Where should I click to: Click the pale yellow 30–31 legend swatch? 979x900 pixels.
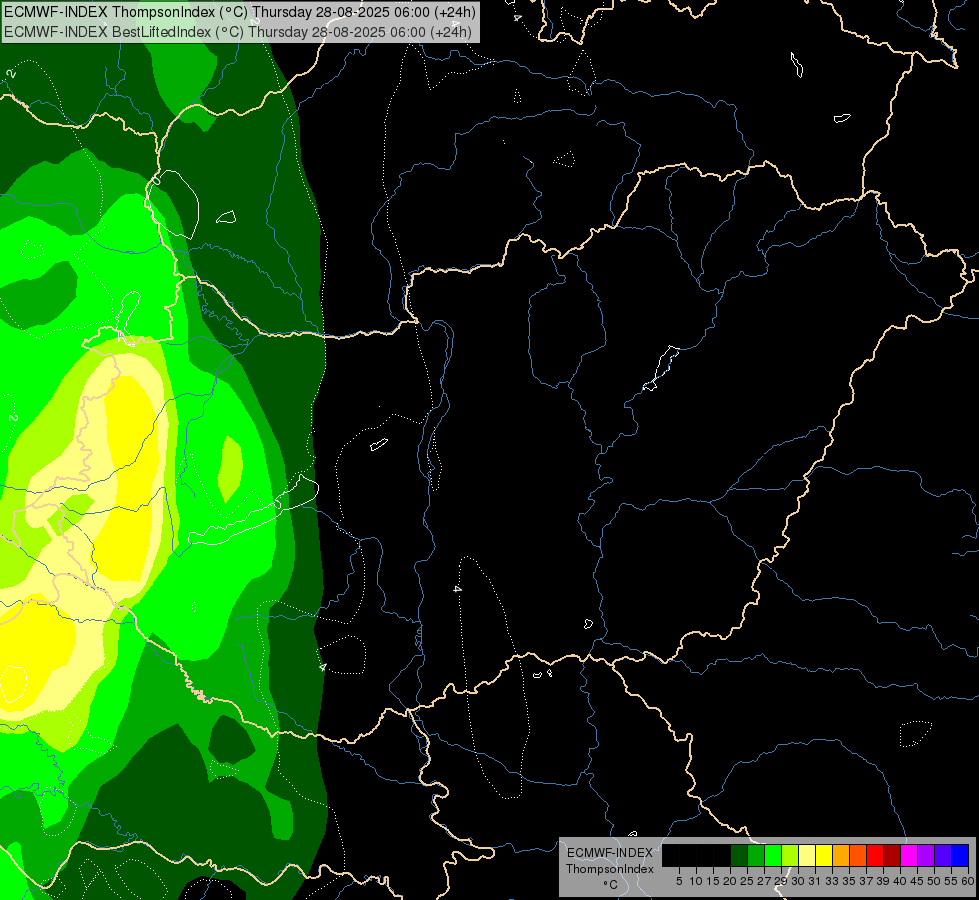807,855
